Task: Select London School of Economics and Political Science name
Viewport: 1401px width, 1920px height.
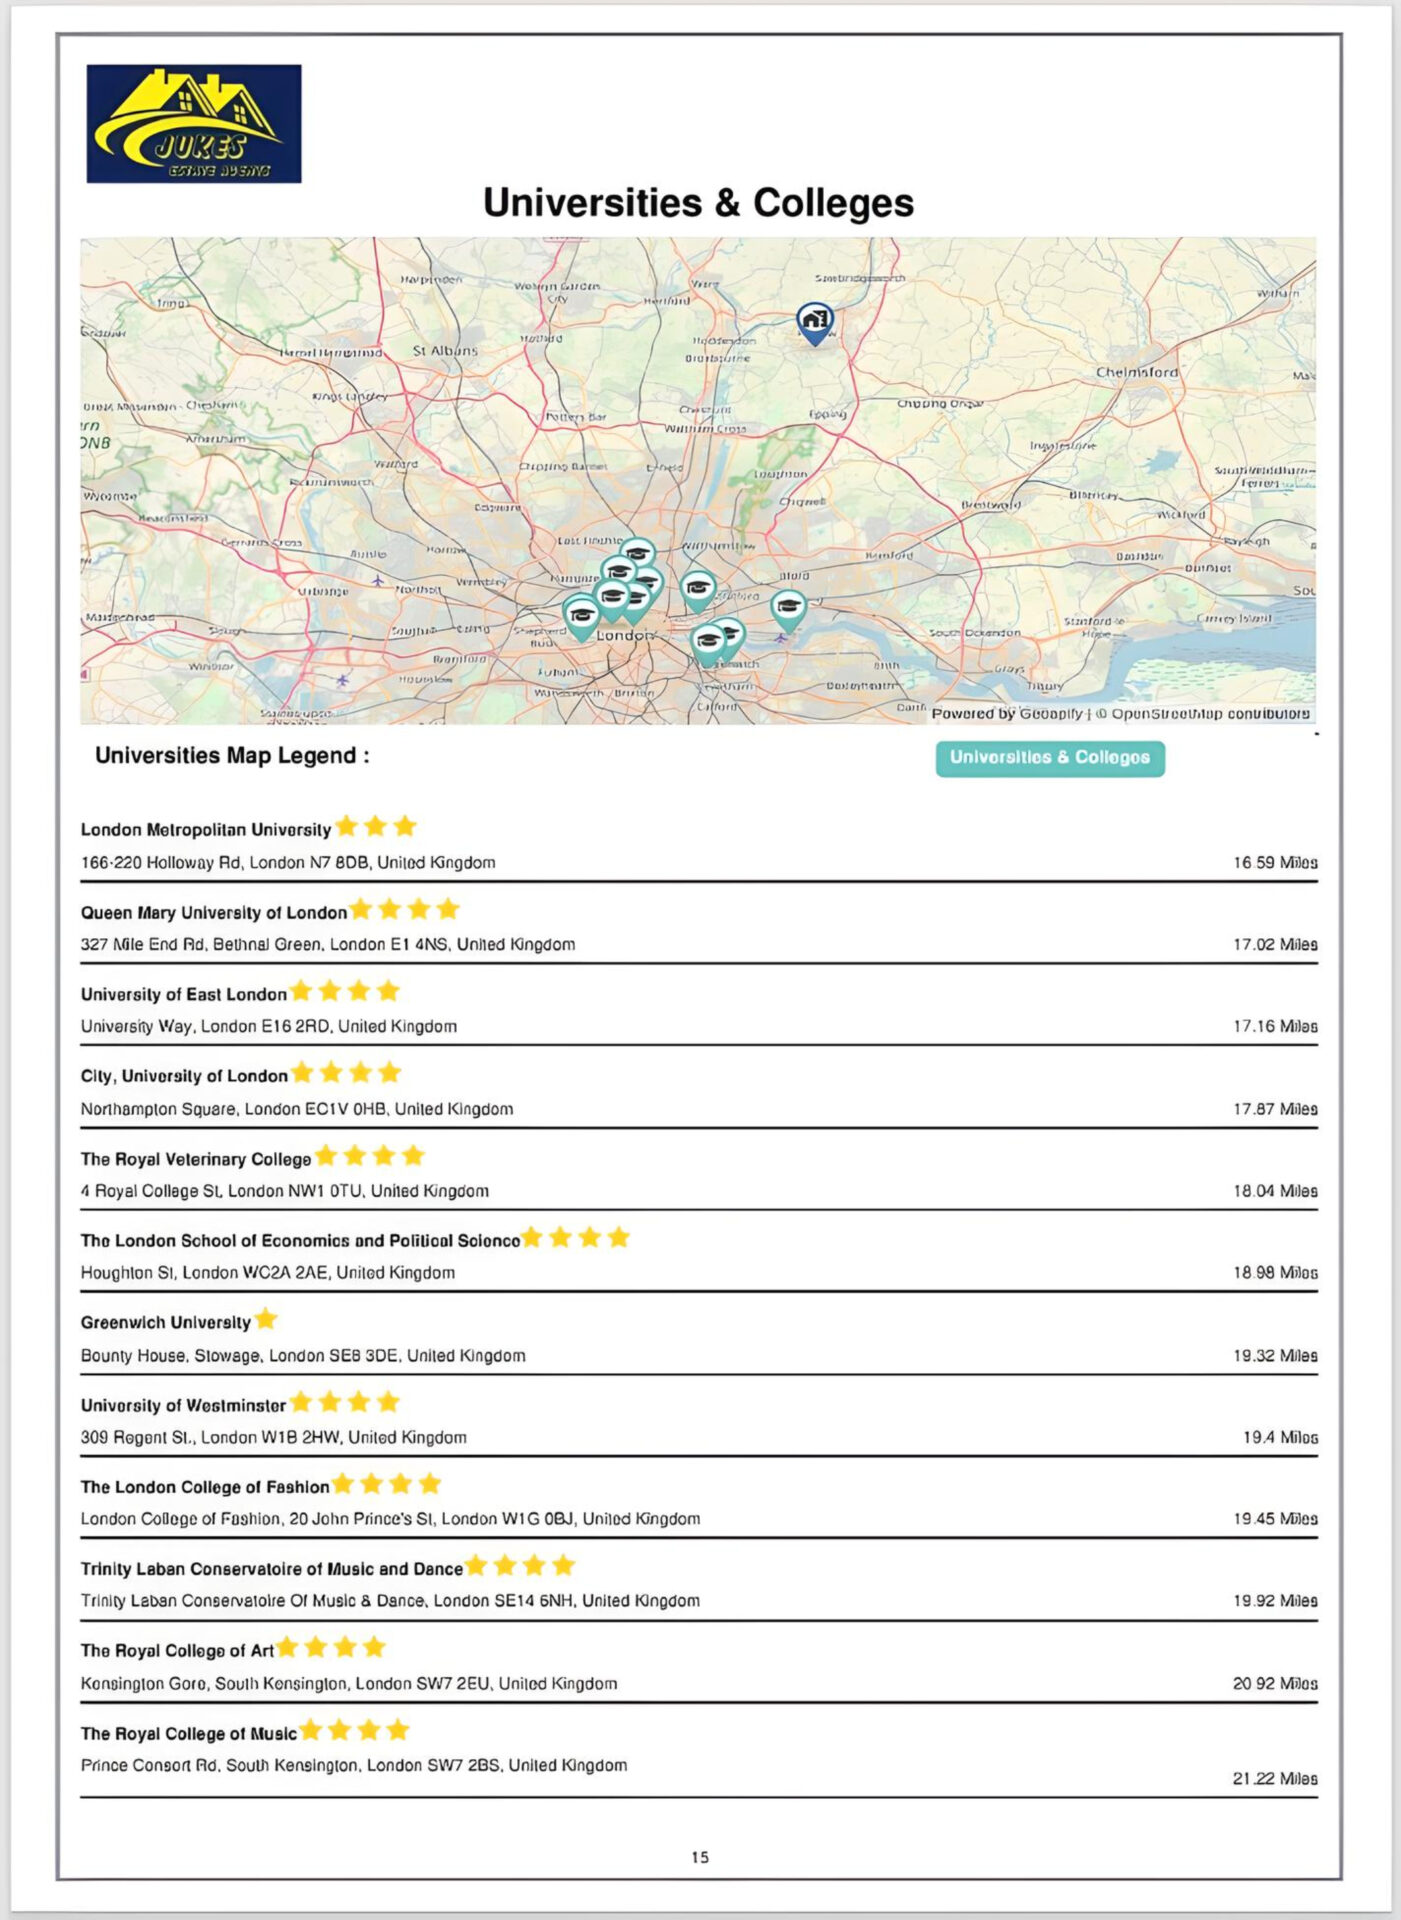Action: point(301,1241)
